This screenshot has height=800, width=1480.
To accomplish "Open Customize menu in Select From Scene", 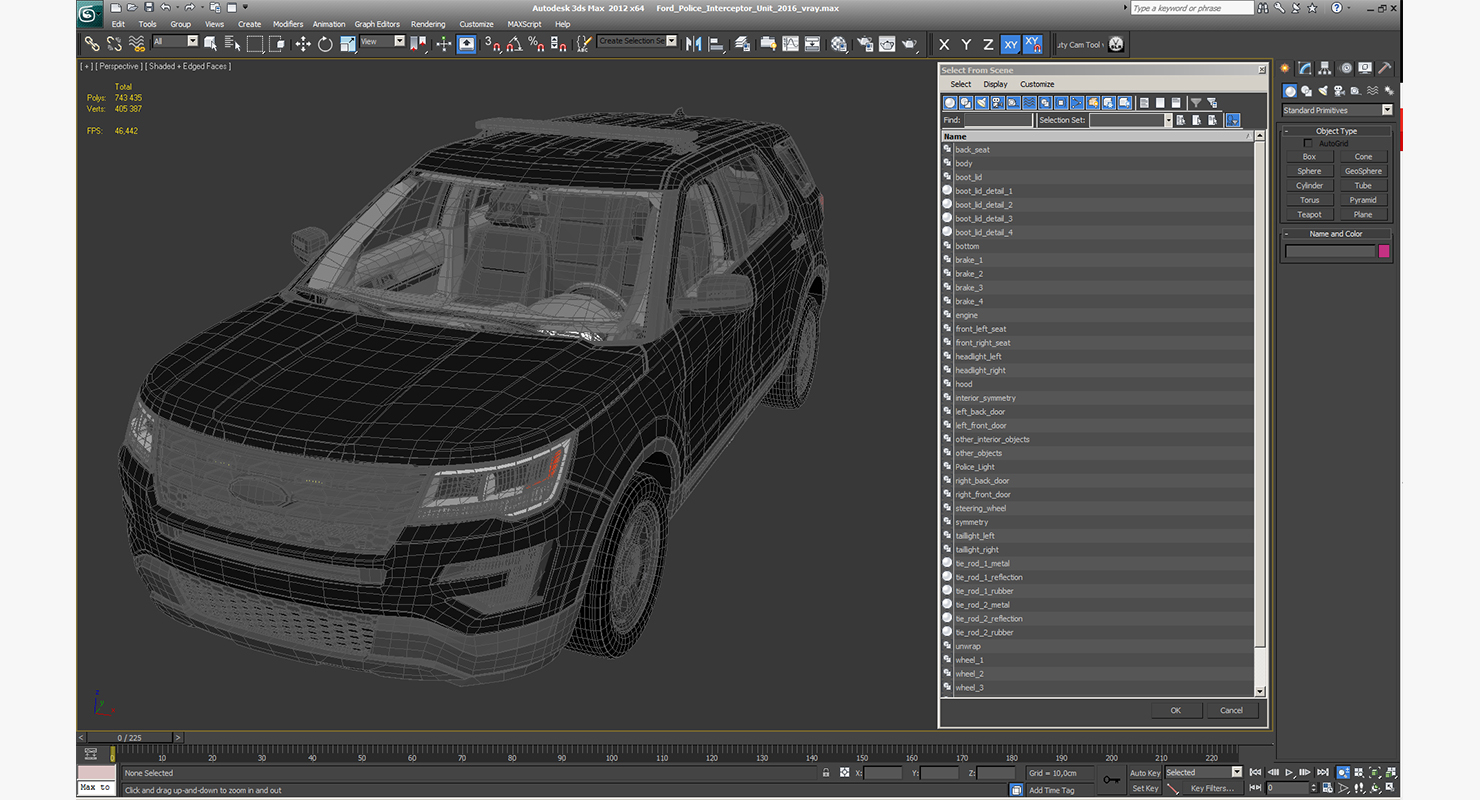I will point(1037,85).
